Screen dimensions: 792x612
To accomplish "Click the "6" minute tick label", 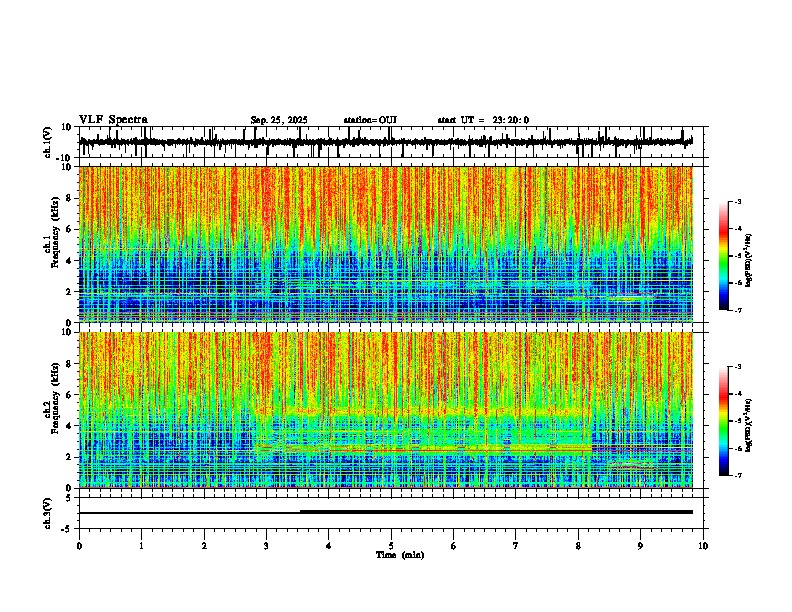I will click(454, 546).
